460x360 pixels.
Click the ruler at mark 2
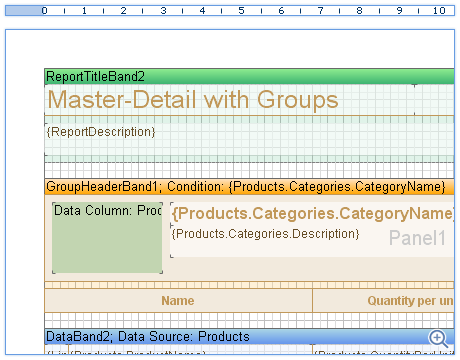(x=123, y=11)
